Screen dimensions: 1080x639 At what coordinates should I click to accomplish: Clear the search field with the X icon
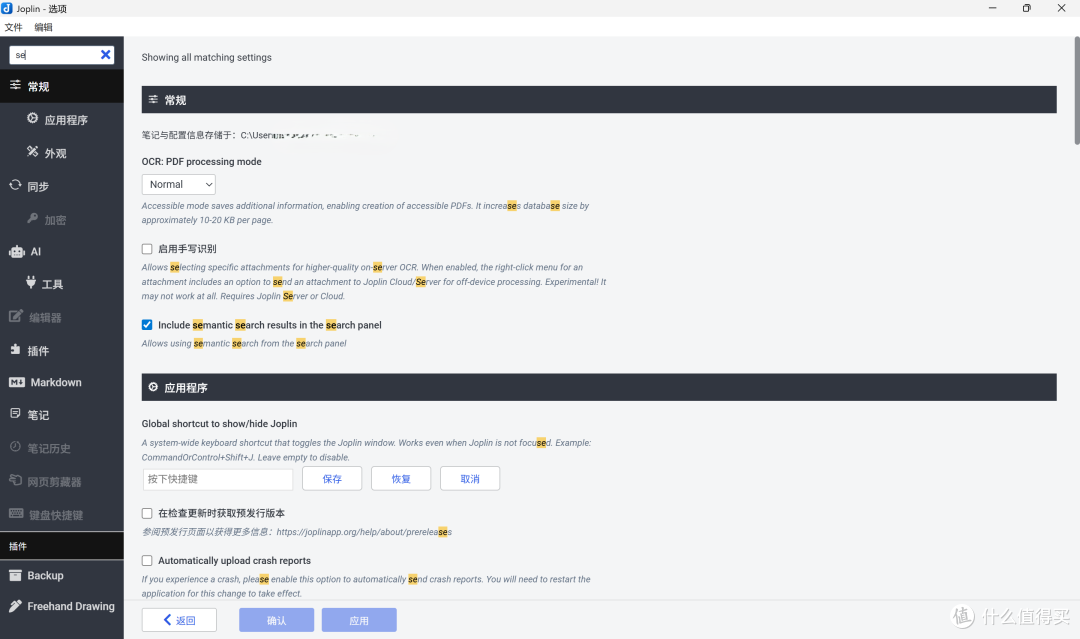(105, 54)
